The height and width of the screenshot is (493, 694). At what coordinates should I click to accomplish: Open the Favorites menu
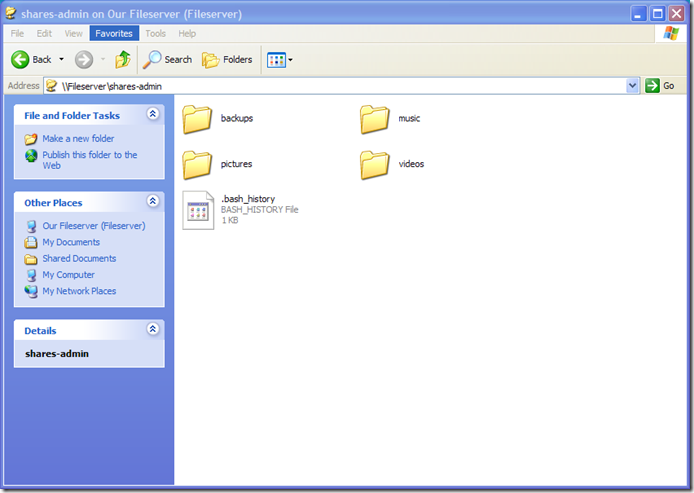click(x=114, y=34)
